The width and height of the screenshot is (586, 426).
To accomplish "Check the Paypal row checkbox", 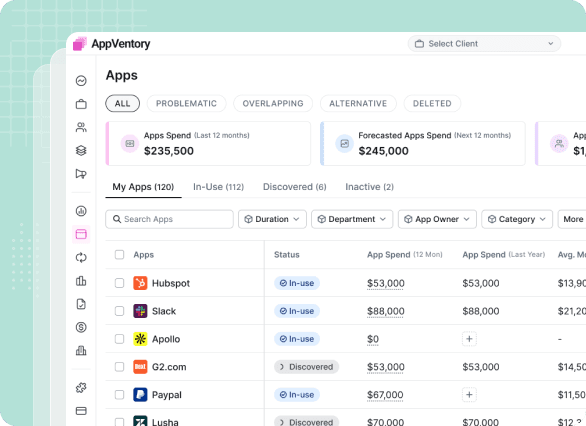I will [119, 395].
